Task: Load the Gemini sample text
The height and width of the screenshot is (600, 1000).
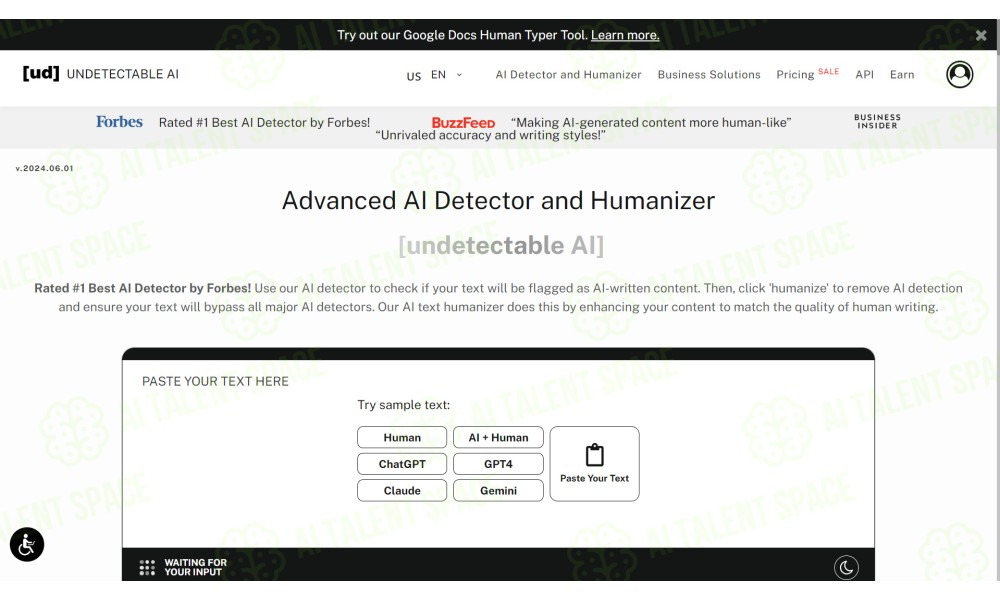Action: pyautogui.click(x=498, y=490)
